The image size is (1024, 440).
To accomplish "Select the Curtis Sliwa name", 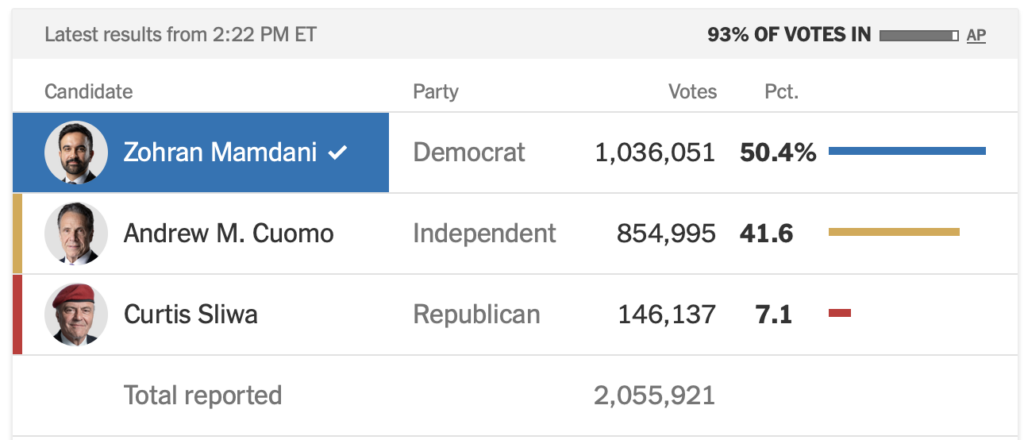I will [x=190, y=315].
